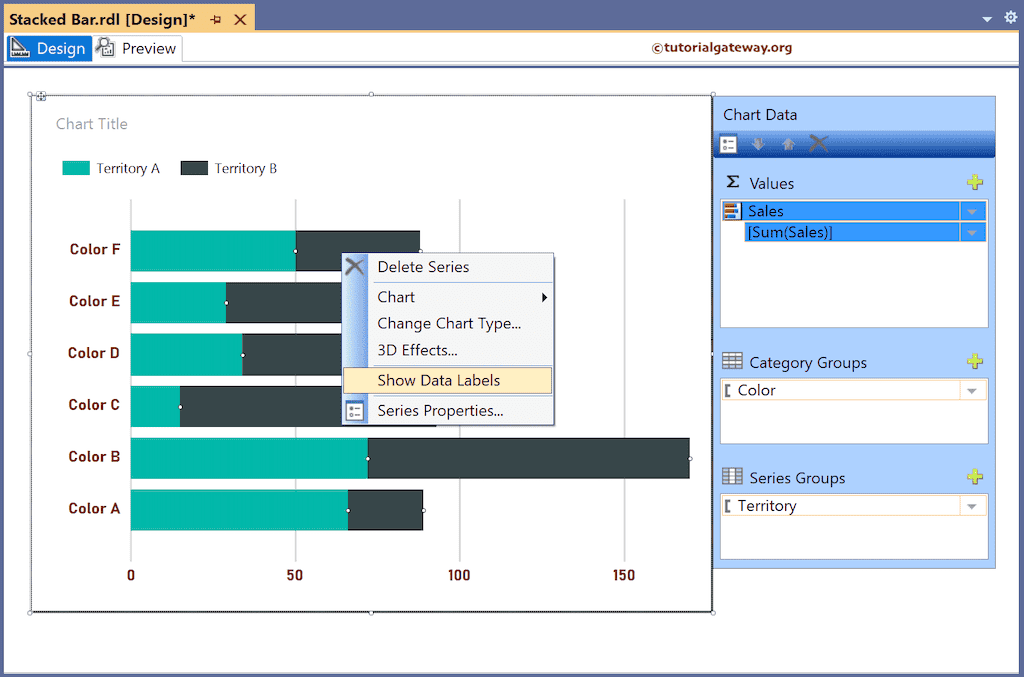Add a new Series Group with the plus icon
The height and width of the screenshot is (677, 1024).
point(975,477)
